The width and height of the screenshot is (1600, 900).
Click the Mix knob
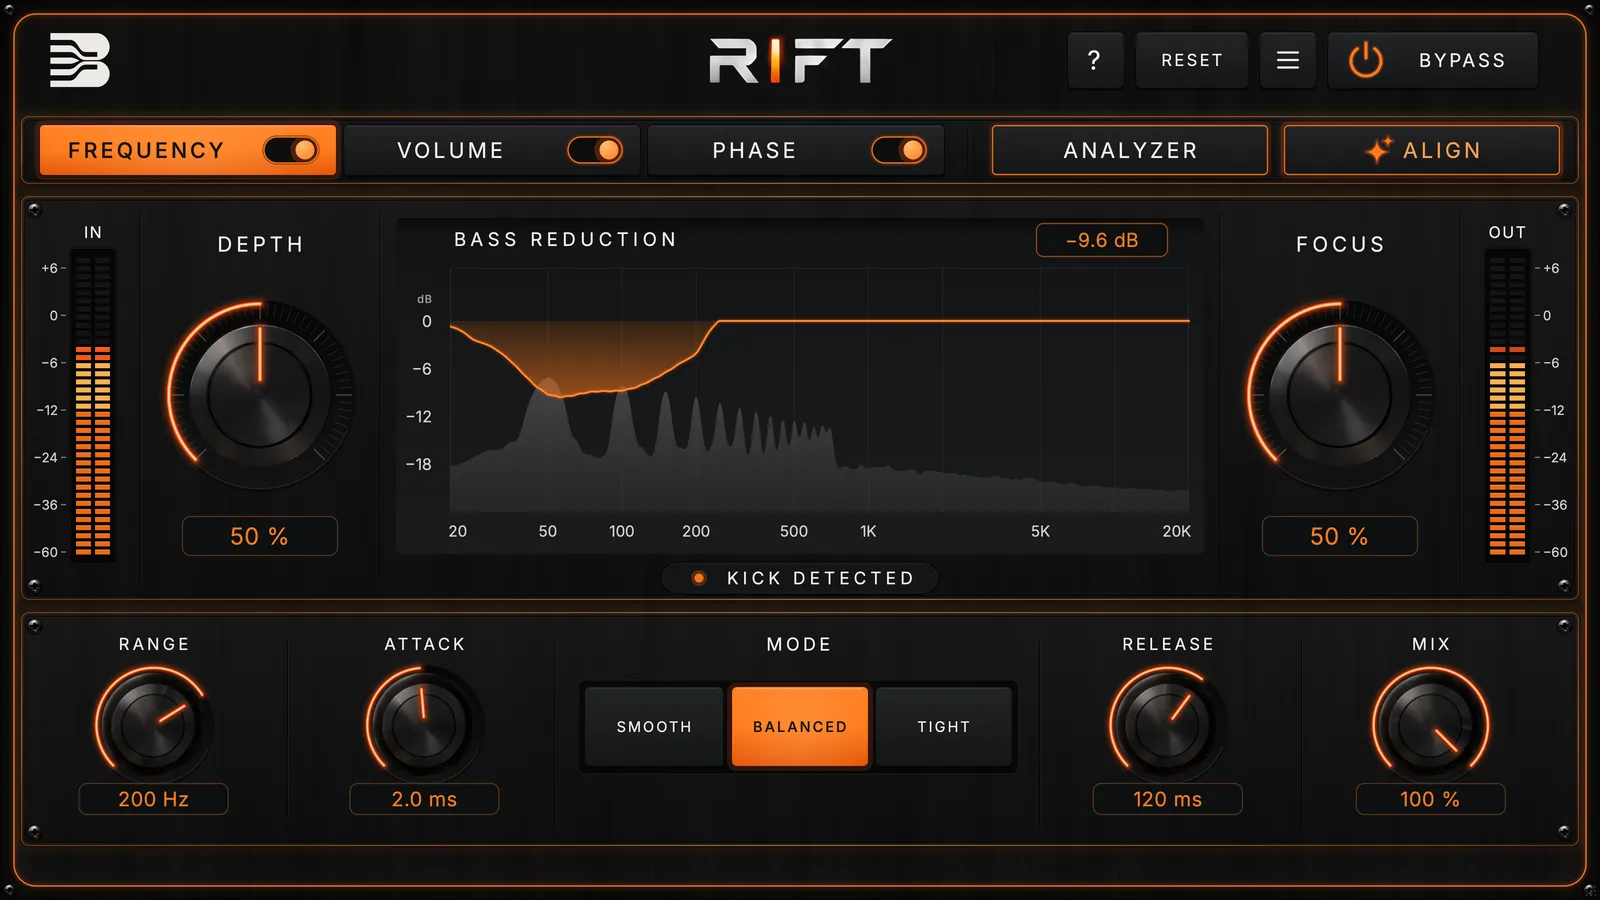pyautogui.click(x=1431, y=725)
